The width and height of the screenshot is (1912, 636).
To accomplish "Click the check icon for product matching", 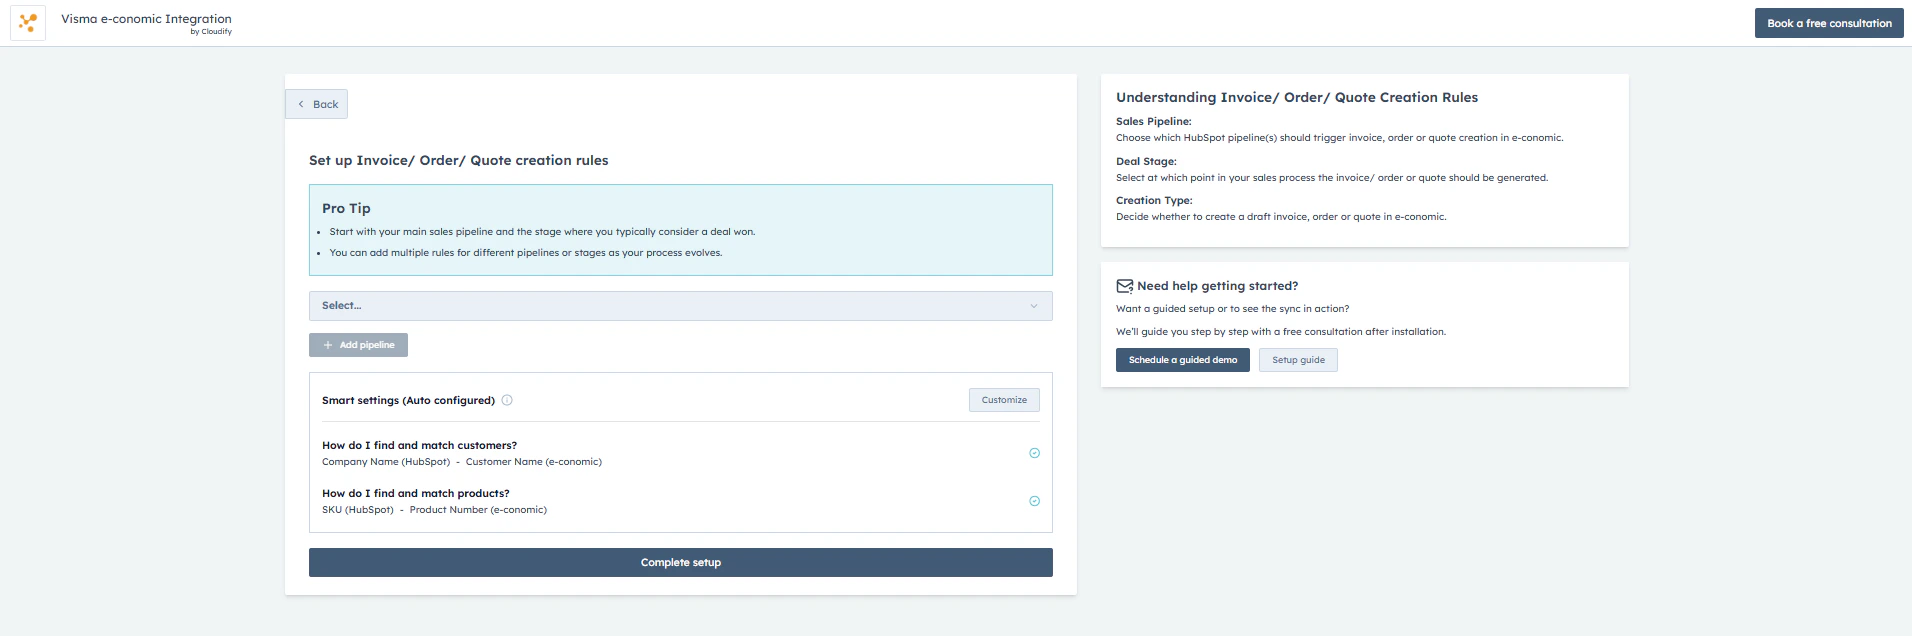I will (x=1034, y=501).
